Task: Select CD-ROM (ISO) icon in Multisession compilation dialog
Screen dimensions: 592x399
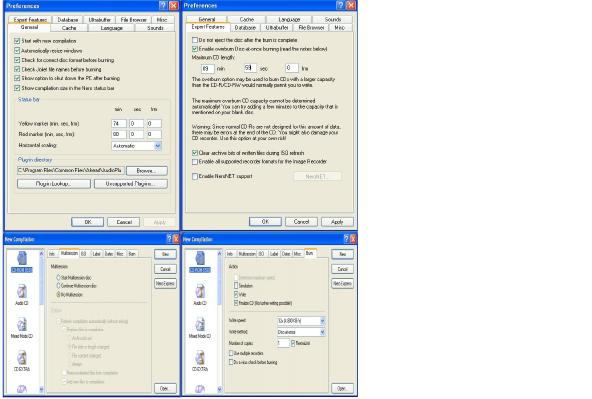Action: coord(22,259)
